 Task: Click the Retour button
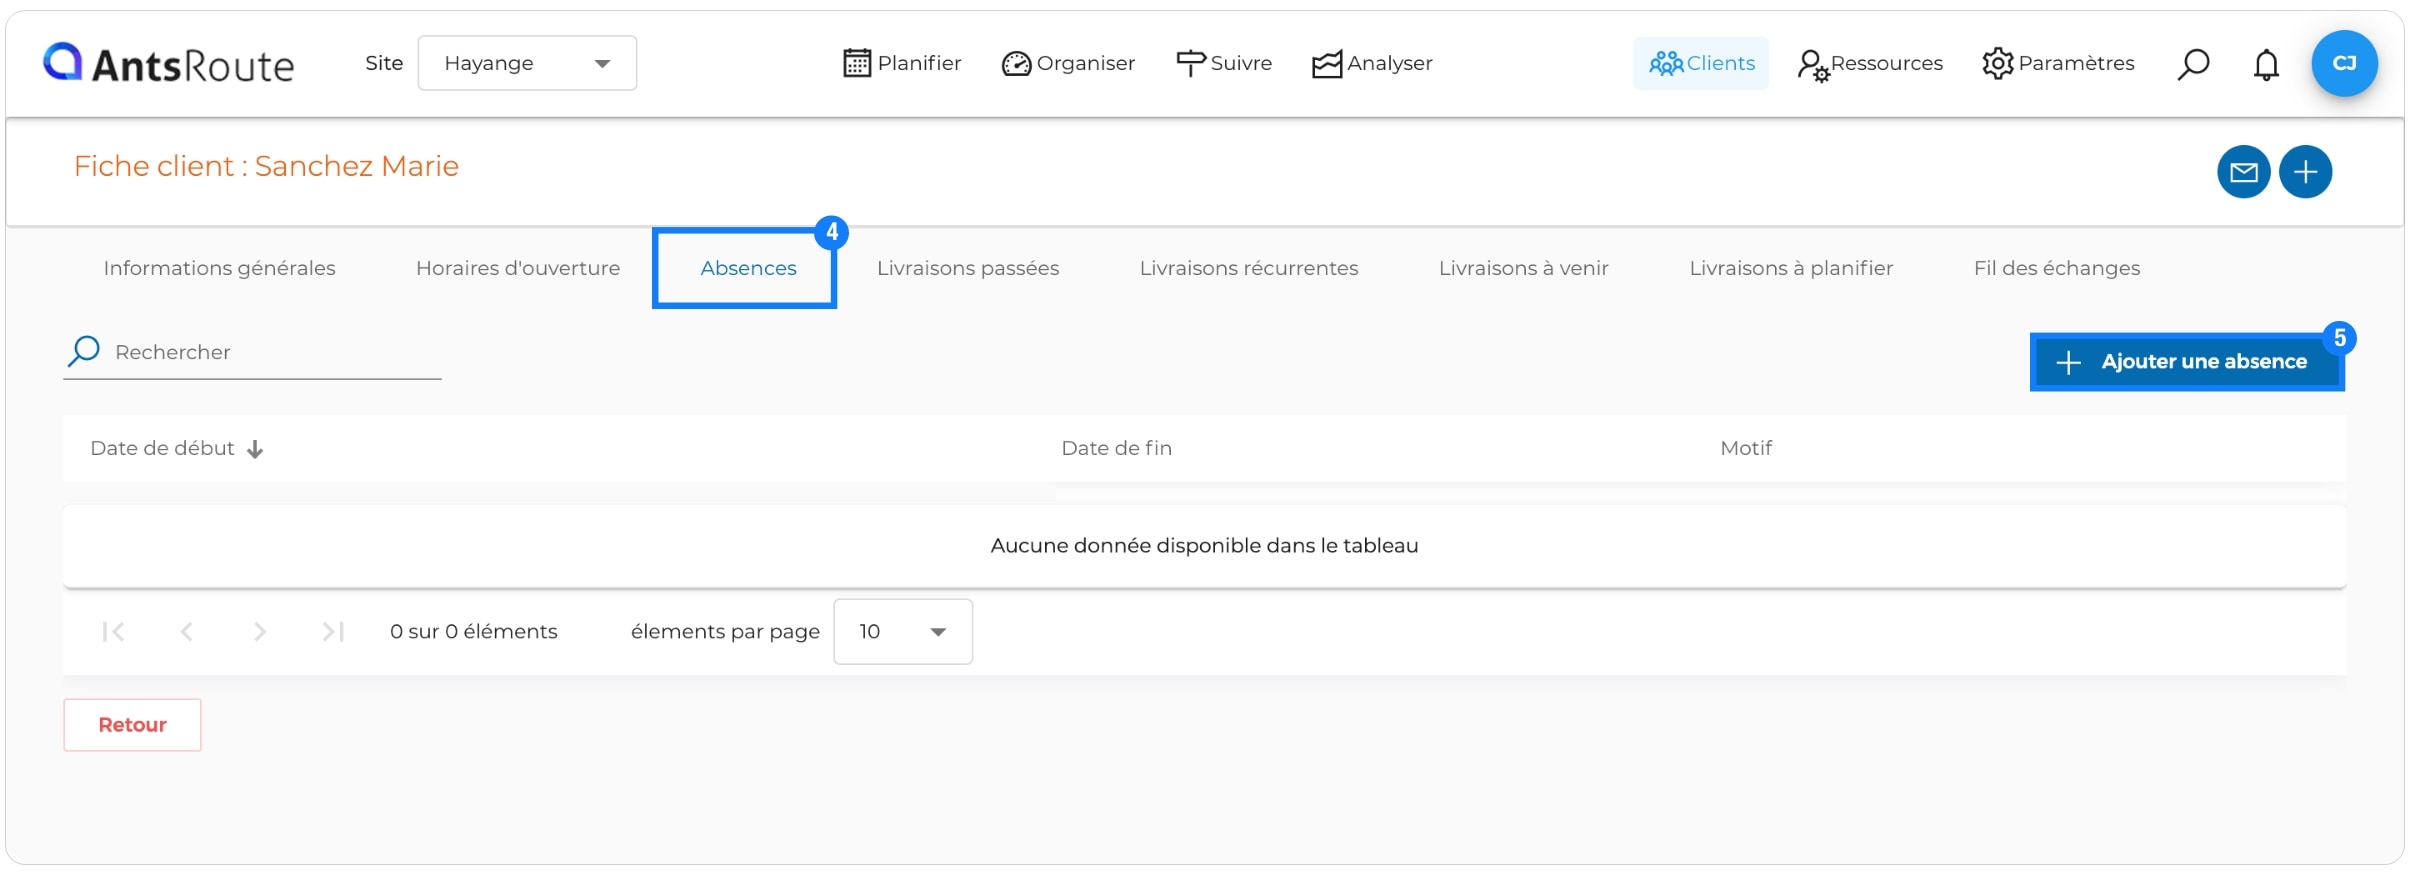pos(132,725)
